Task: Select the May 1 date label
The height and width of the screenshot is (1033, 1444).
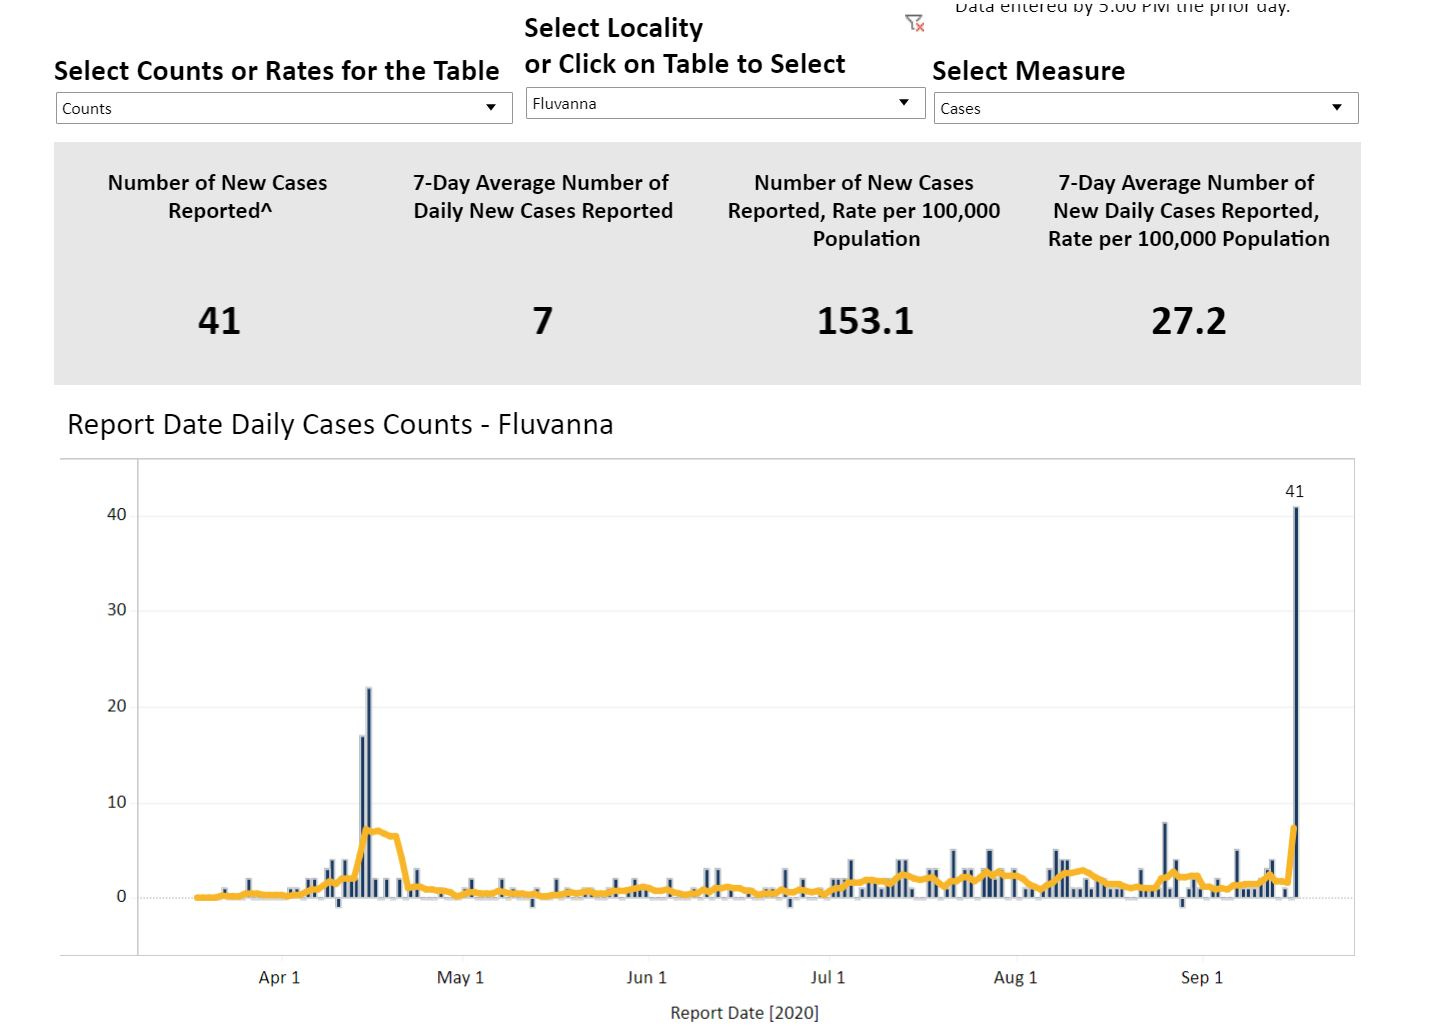Action: pyautogui.click(x=460, y=978)
